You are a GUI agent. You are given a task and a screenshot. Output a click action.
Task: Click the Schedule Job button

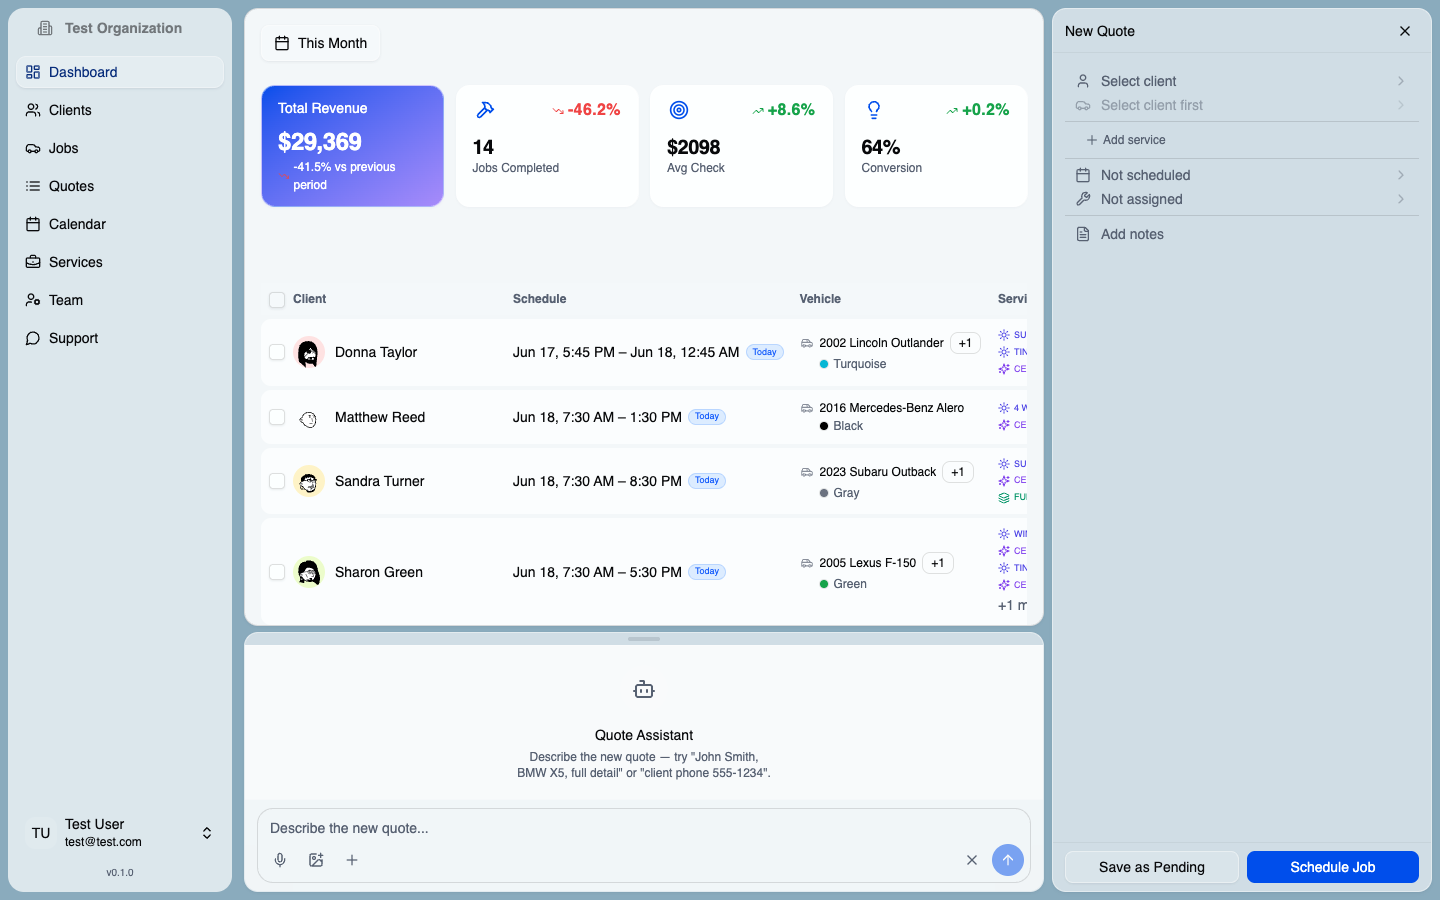[1333, 867]
